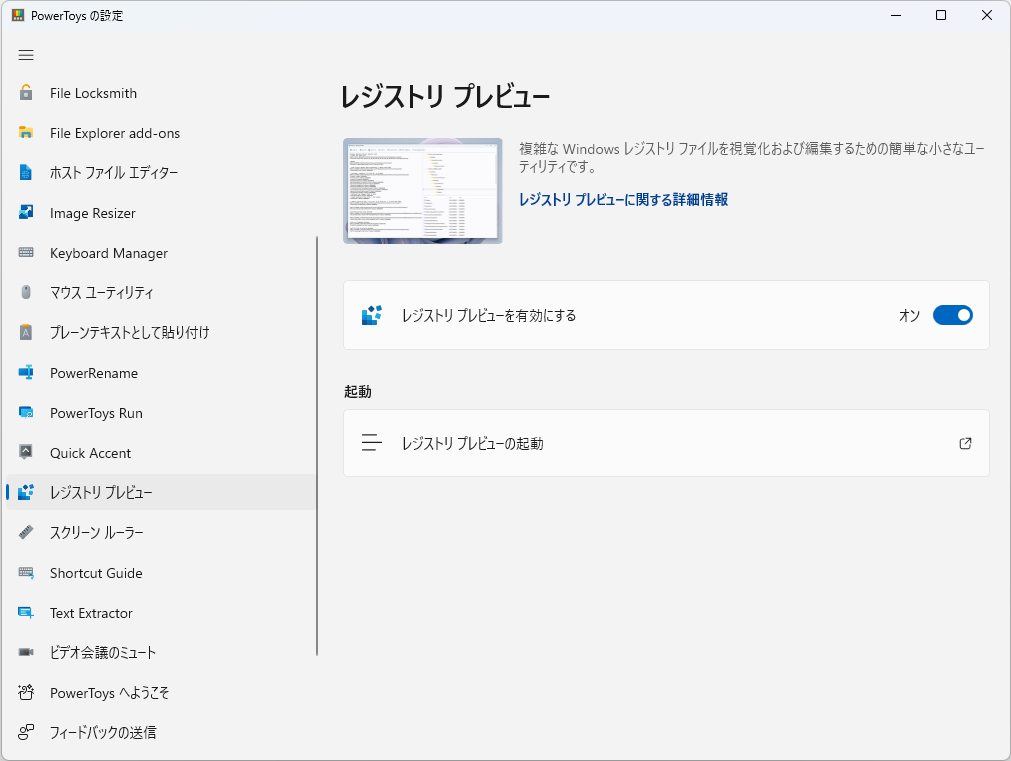The height and width of the screenshot is (761, 1011).
Task: Click the File Locksmith padlock icon
Action: click(26, 93)
